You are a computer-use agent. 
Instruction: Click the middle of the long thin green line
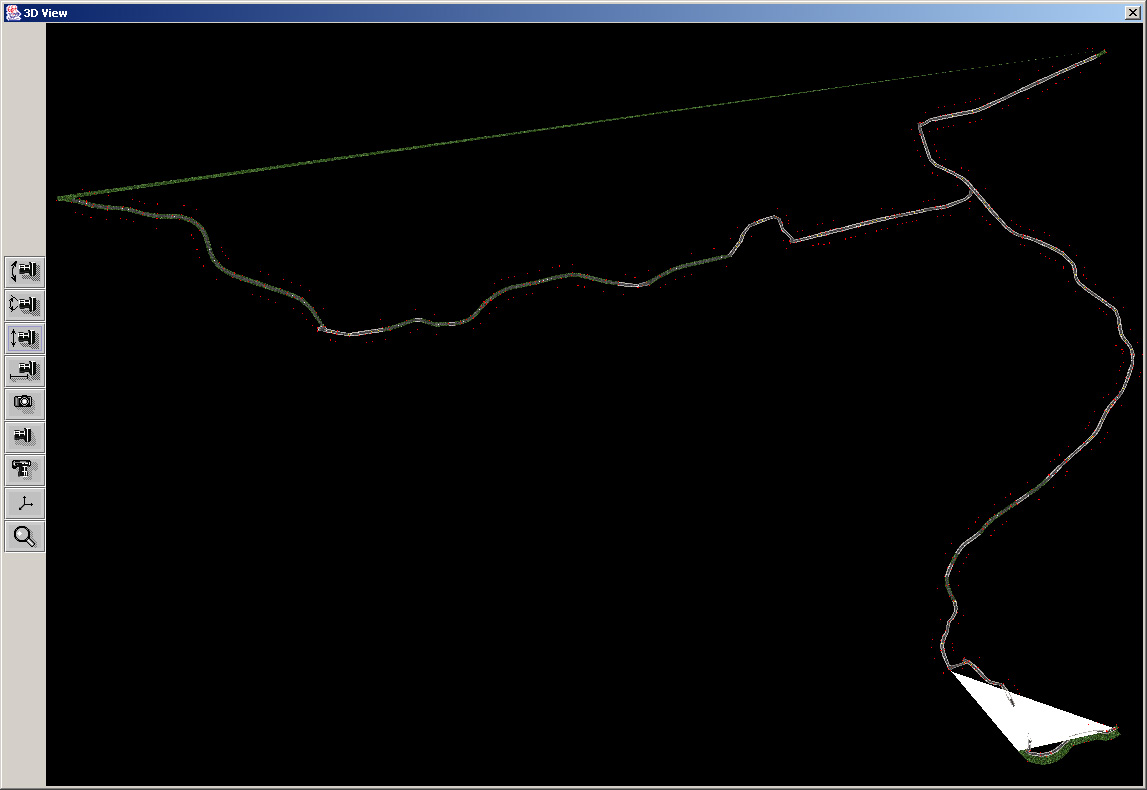tap(580, 125)
